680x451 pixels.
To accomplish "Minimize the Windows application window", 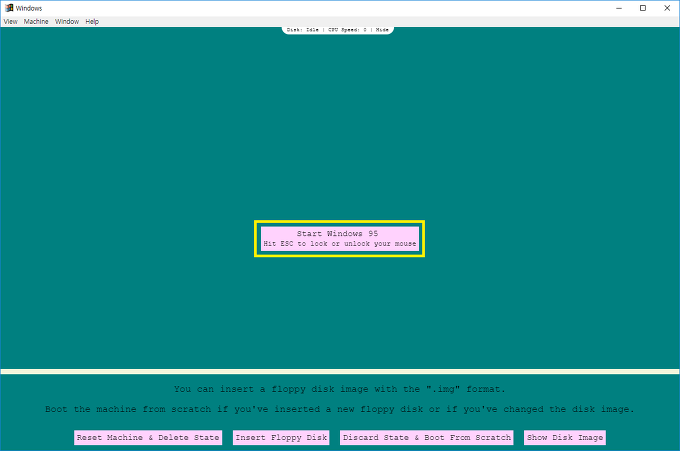I will click(619, 8).
